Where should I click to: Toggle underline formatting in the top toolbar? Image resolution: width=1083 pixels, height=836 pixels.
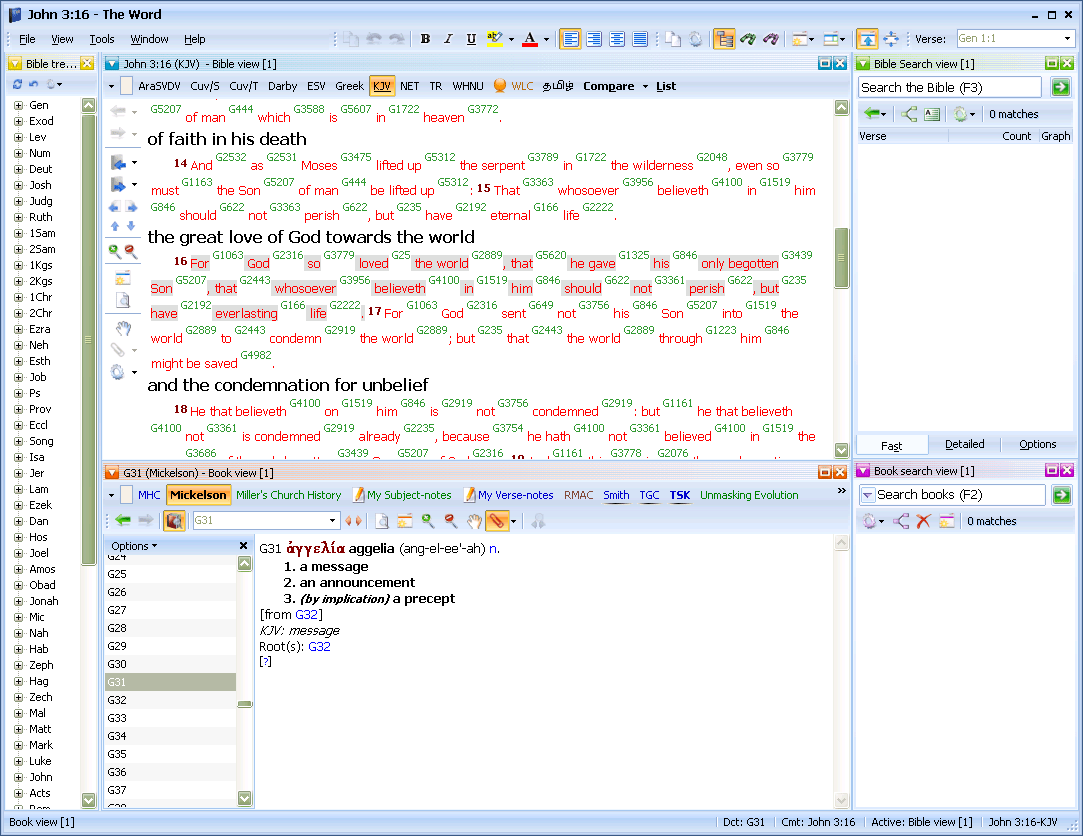(471, 38)
